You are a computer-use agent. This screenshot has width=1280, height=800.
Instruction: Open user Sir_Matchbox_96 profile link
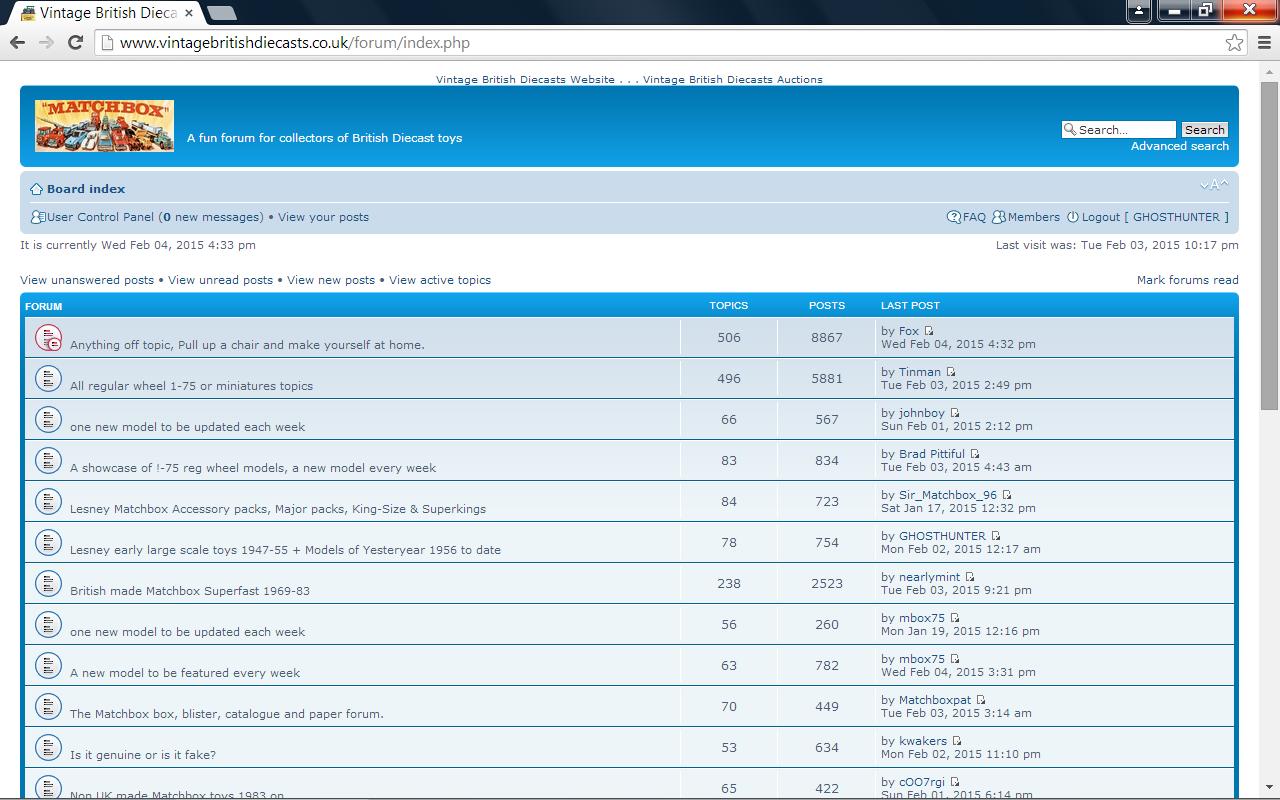[948, 495]
